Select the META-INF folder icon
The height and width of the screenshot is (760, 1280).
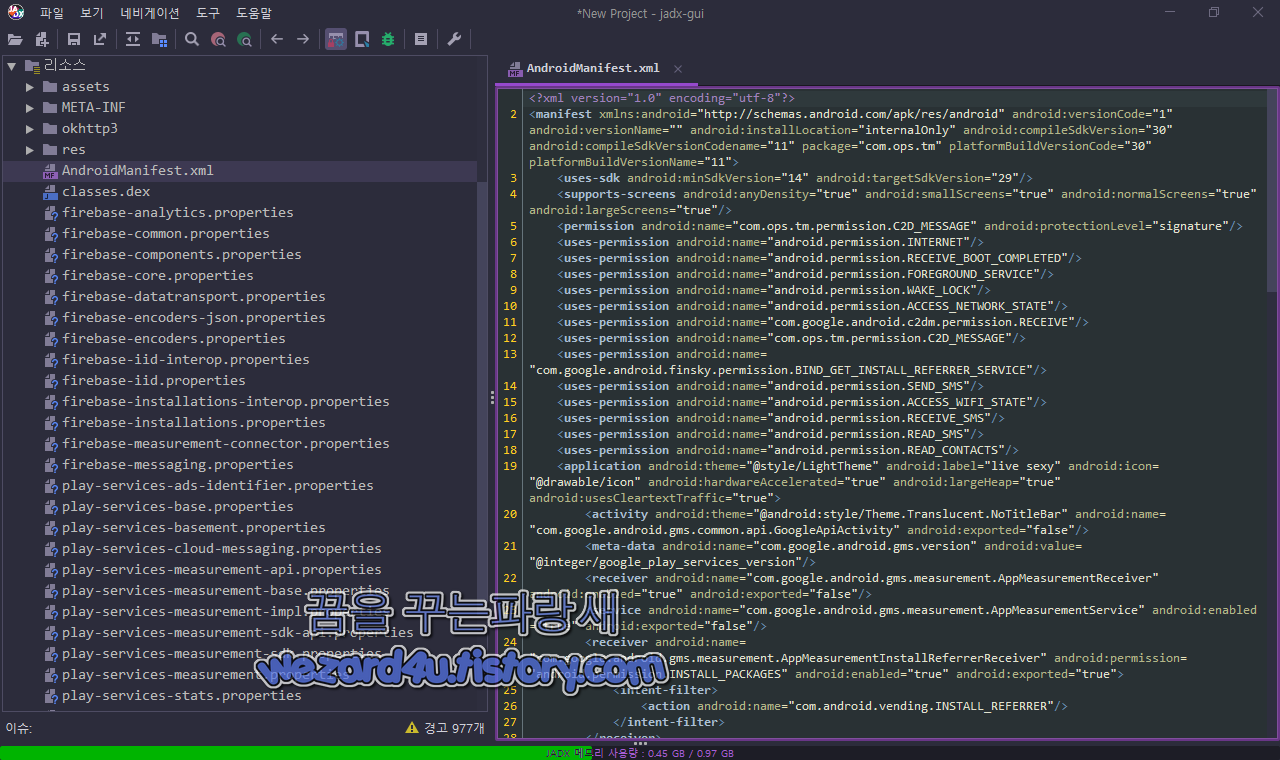click(50, 108)
